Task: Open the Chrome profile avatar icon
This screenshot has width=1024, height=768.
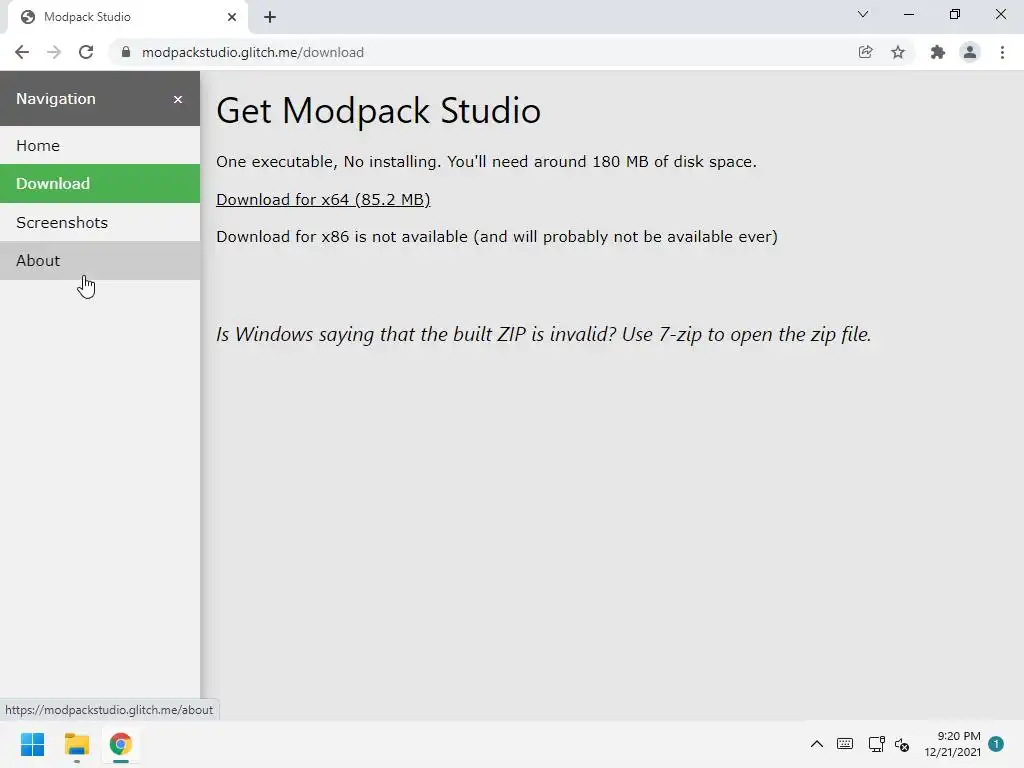Action: (970, 52)
